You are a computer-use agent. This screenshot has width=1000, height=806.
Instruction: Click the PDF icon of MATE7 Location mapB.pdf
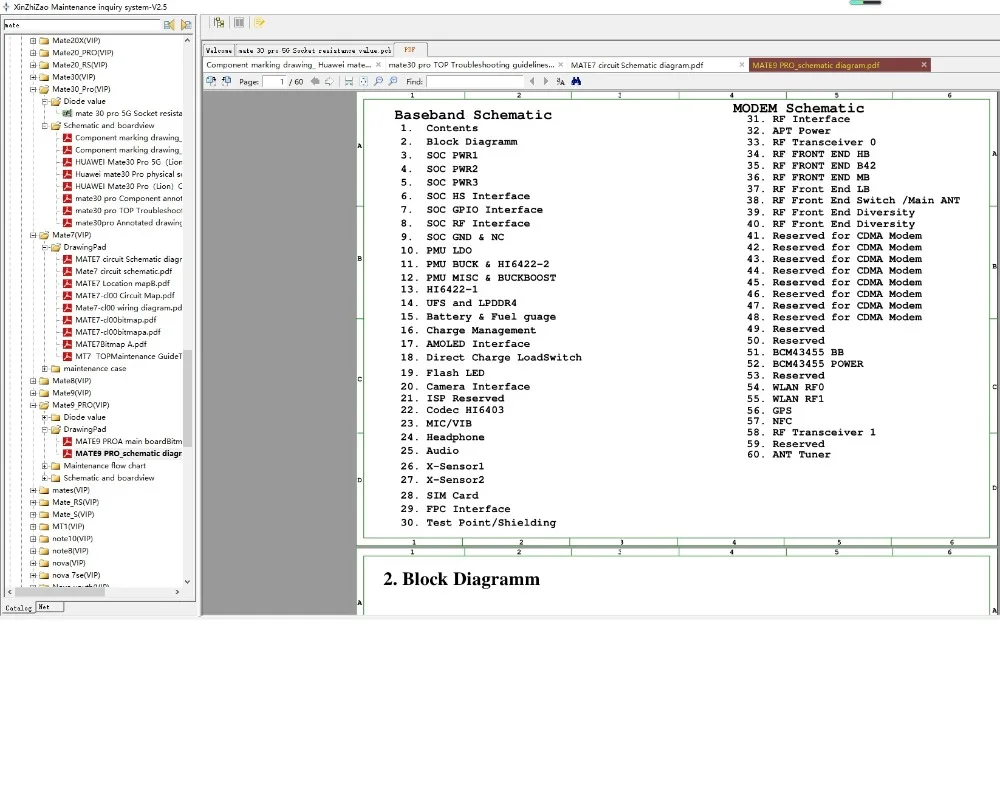pos(67,284)
